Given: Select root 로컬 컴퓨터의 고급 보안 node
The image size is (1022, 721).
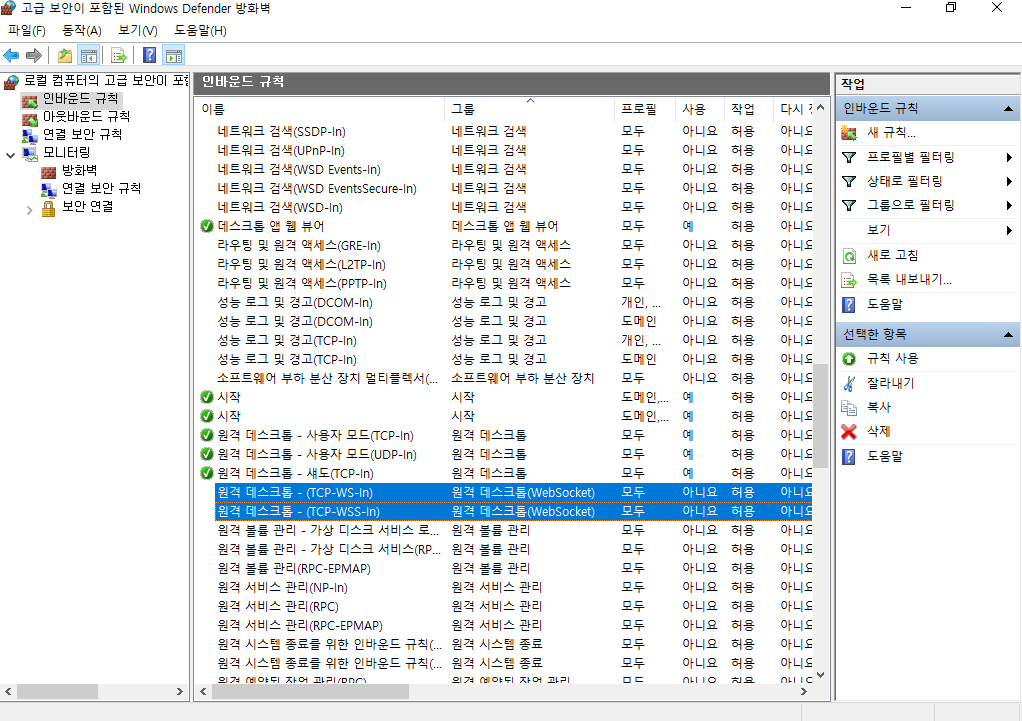Looking at the screenshot, I should (x=106, y=81).
